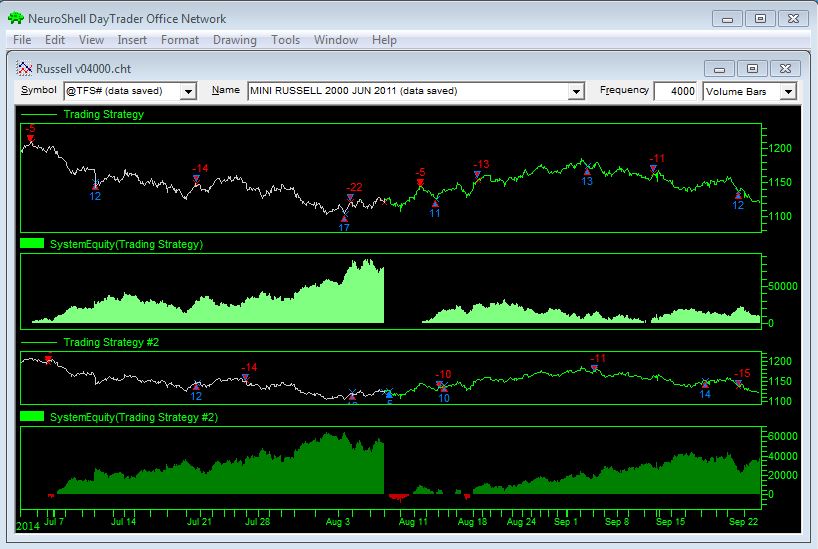Click the SystemEquity(Trading Strategy #2) label
The height and width of the screenshot is (549, 818).
(134, 417)
